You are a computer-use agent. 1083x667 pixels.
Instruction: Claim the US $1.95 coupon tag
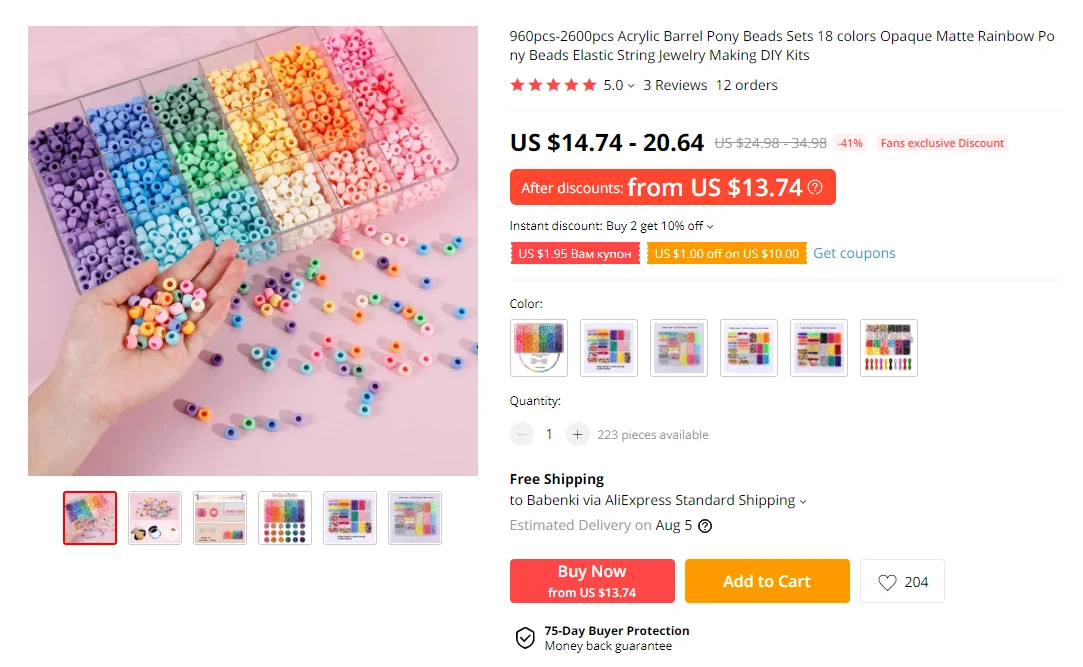[574, 254]
